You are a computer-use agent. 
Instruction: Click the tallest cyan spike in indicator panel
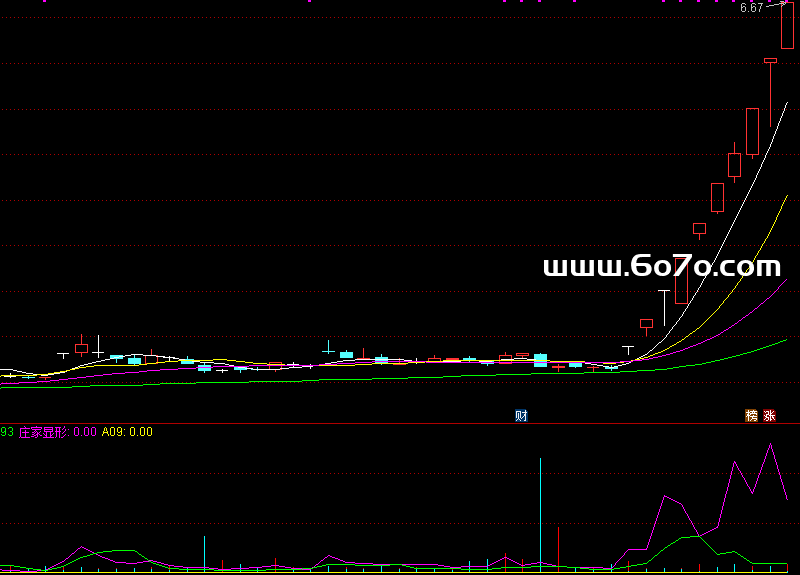coord(540,514)
